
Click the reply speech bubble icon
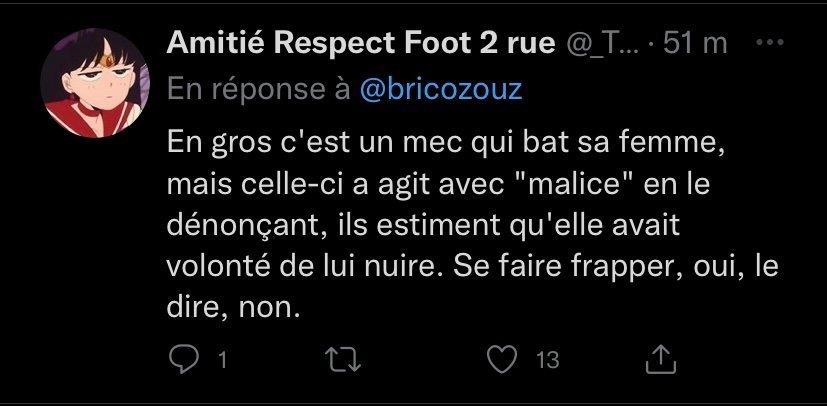[x=180, y=359]
